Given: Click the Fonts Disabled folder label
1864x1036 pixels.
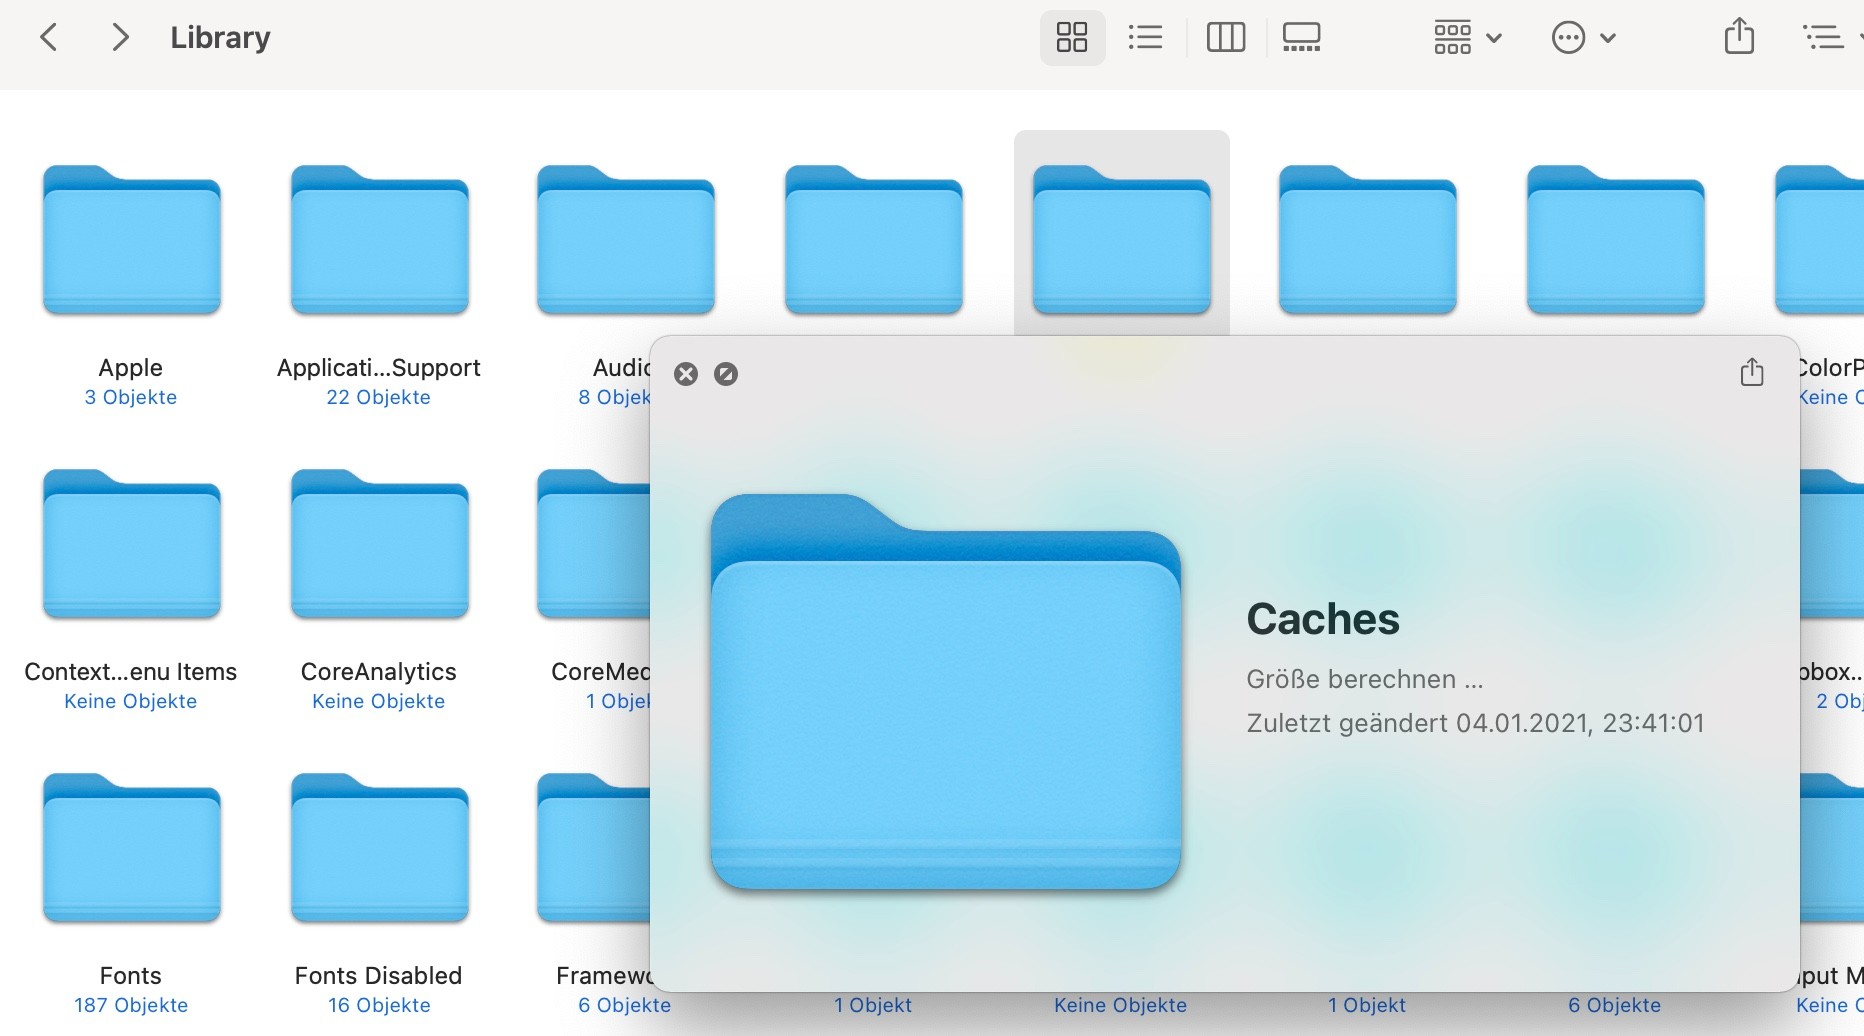Looking at the screenshot, I should coord(378,975).
